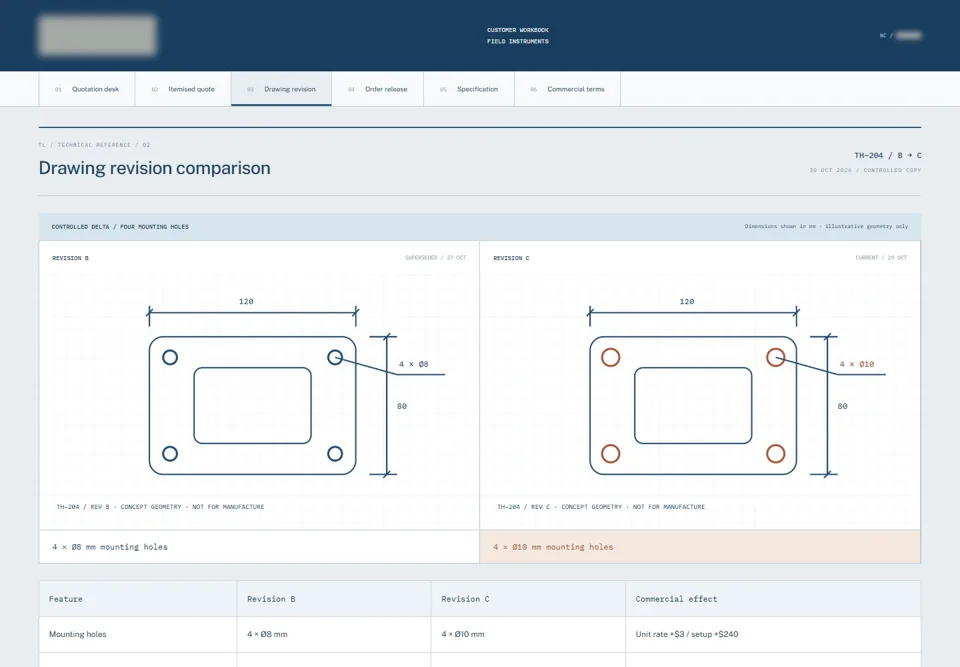Click the 80 height dimension in Revision C drawing
Viewport: 960px width, 667px height.
click(x=842, y=406)
